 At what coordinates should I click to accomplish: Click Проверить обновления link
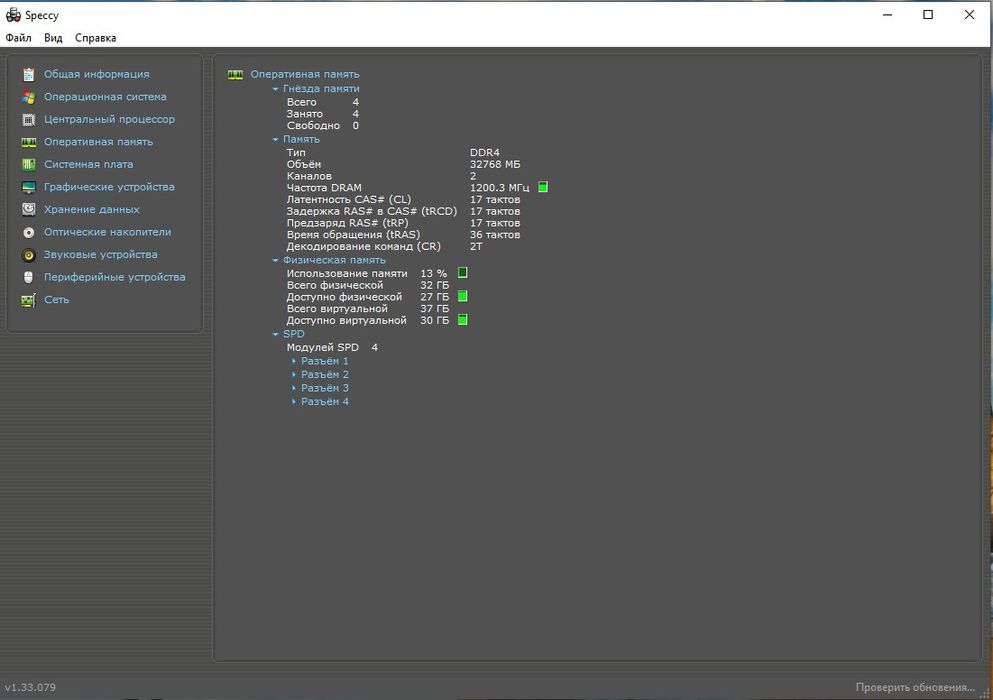pos(915,687)
